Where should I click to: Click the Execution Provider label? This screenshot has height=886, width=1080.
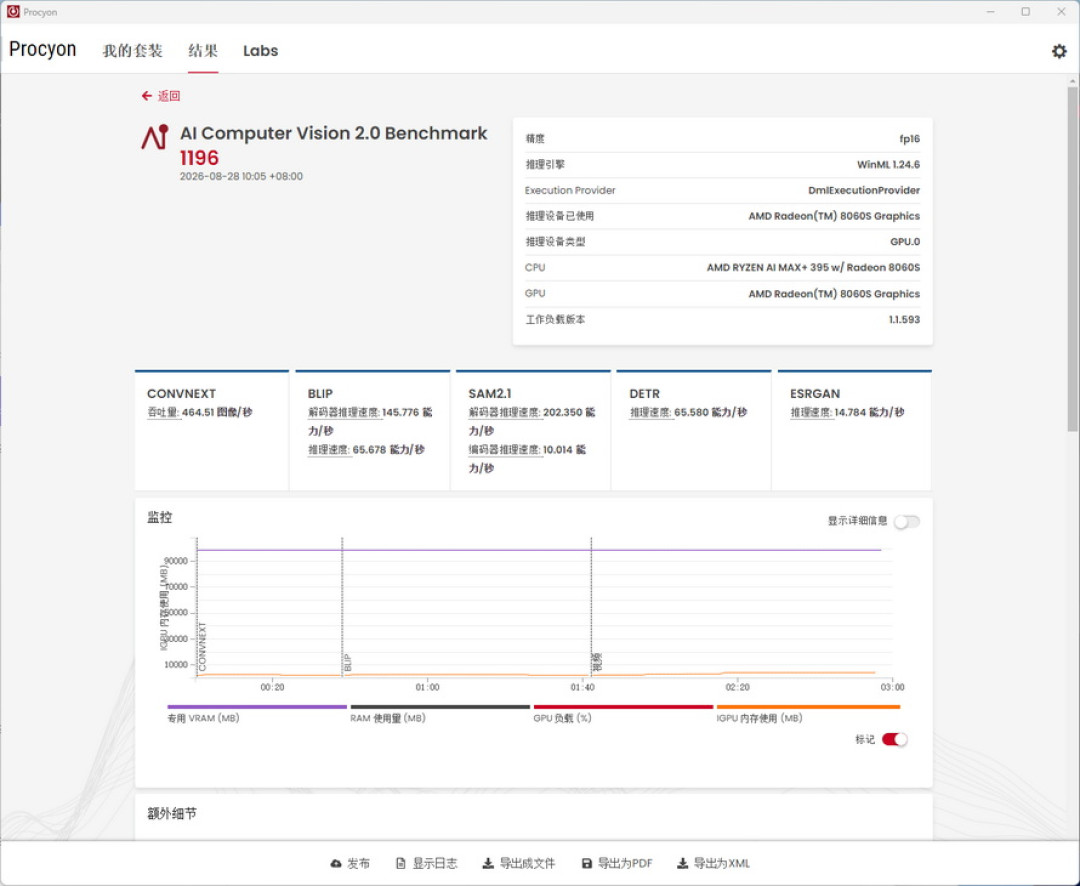570,190
